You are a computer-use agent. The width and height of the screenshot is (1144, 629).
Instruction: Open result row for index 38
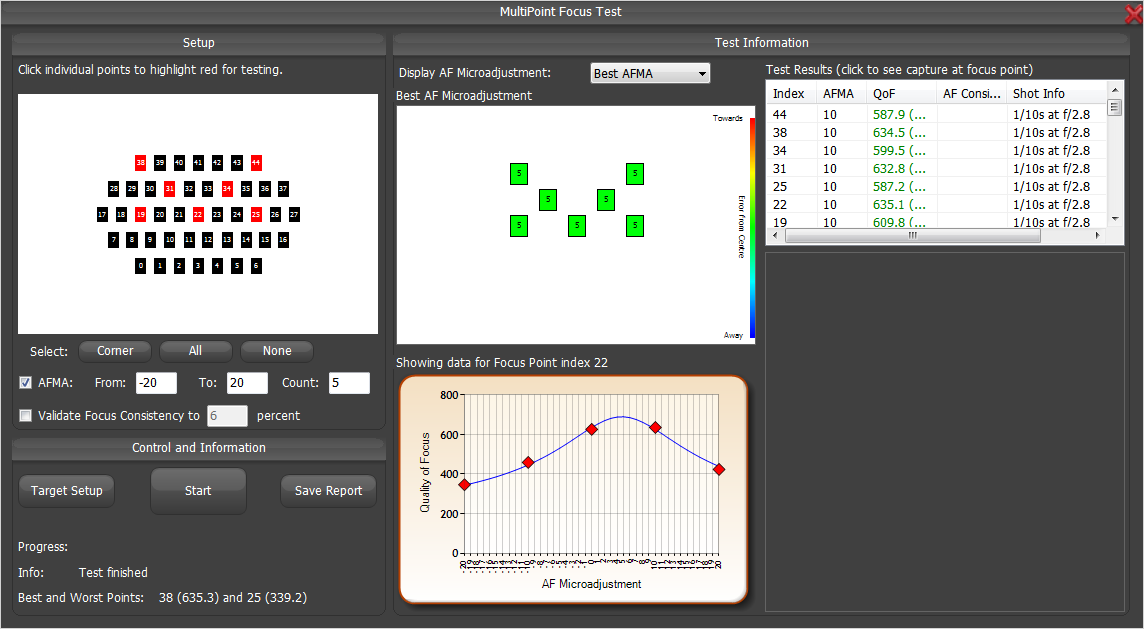(937, 133)
